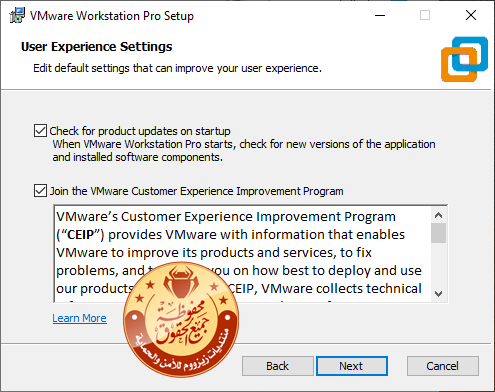495x392 pixels.
Task: Click the 'User Experience Settings' heading
Action: tap(97, 47)
